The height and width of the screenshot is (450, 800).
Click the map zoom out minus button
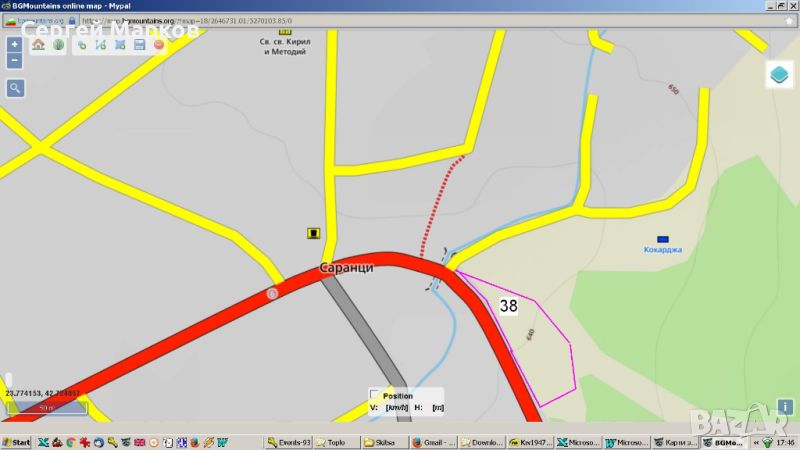(x=14, y=61)
